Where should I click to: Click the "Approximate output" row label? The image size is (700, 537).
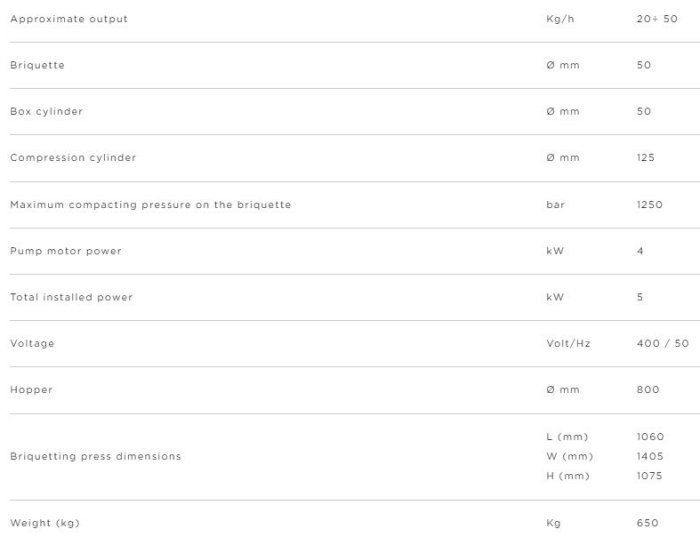(x=69, y=19)
